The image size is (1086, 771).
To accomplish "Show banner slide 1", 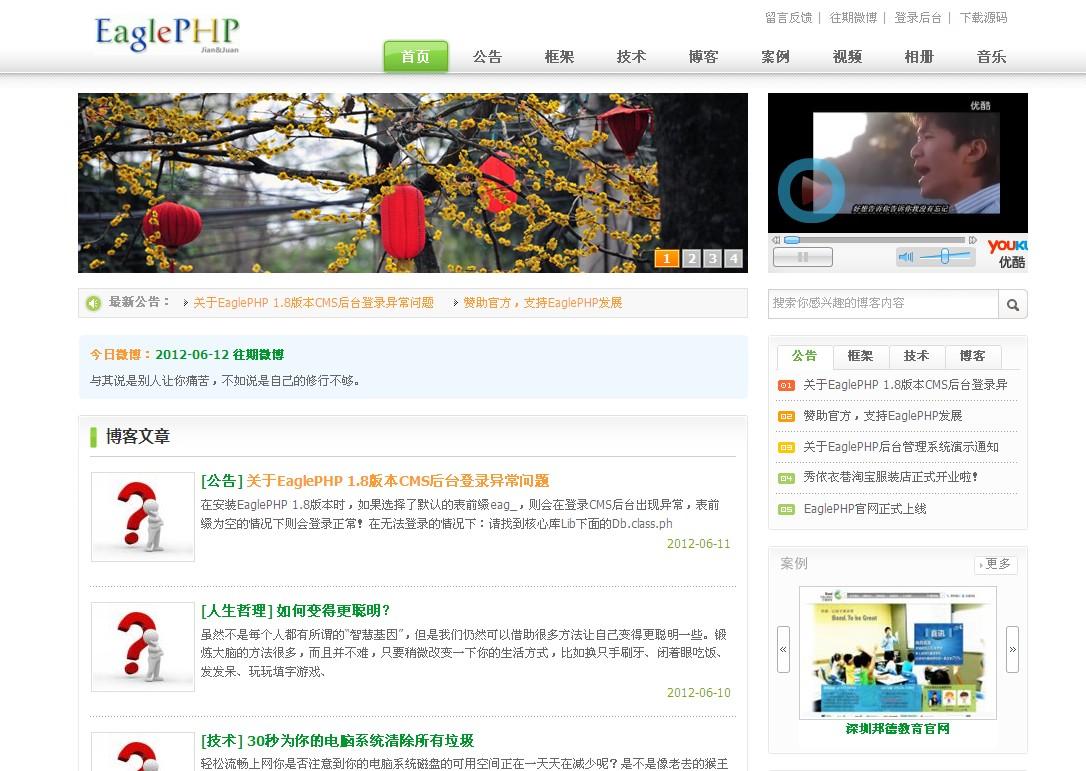I will 666,258.
